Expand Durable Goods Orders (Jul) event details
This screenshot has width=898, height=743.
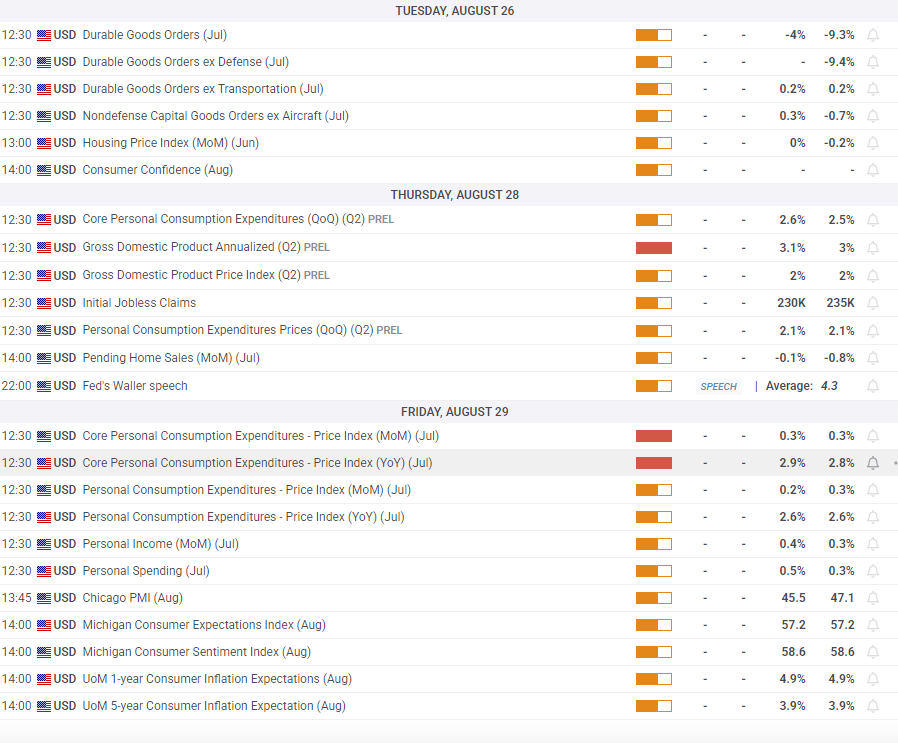[154, 35]
